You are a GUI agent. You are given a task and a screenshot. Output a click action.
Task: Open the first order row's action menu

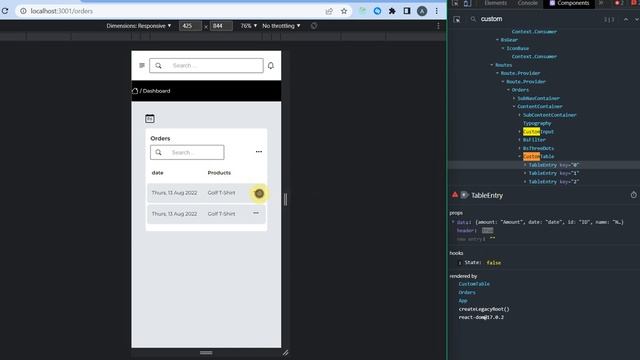pos(259,193)
